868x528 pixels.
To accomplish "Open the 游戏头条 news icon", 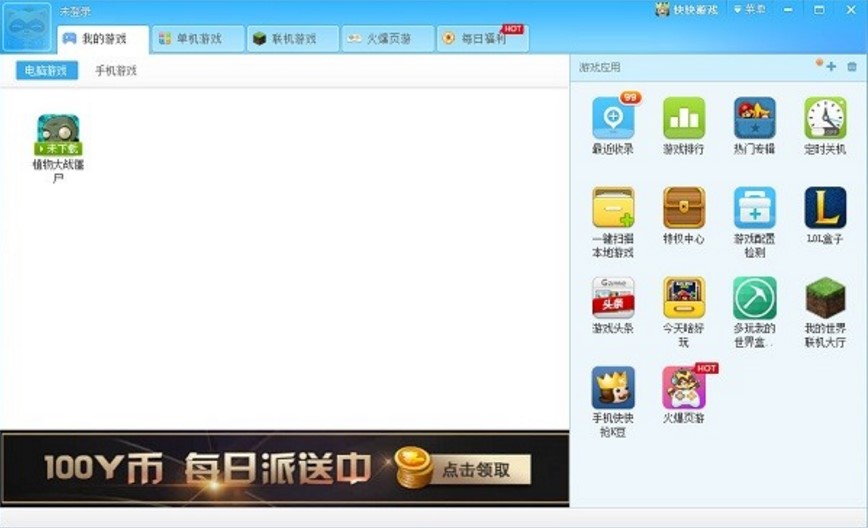I will 613,297.
